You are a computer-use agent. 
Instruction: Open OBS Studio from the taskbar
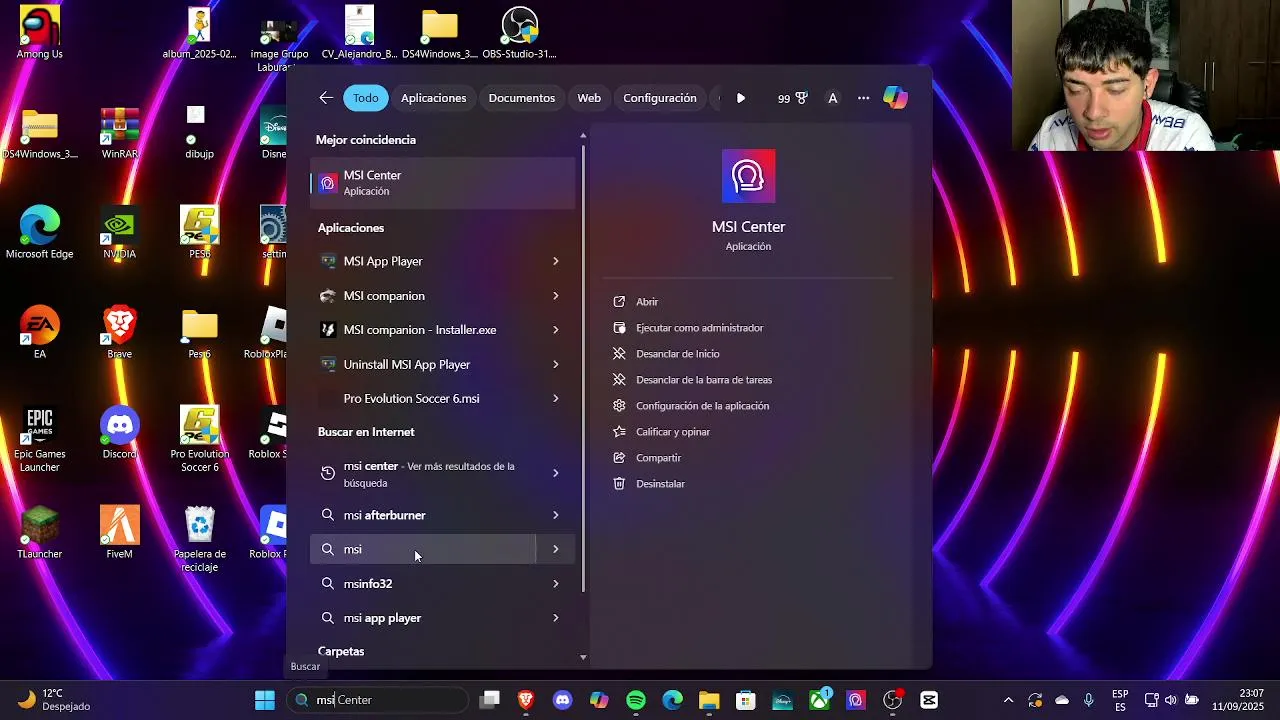click(x=893, y=700)
